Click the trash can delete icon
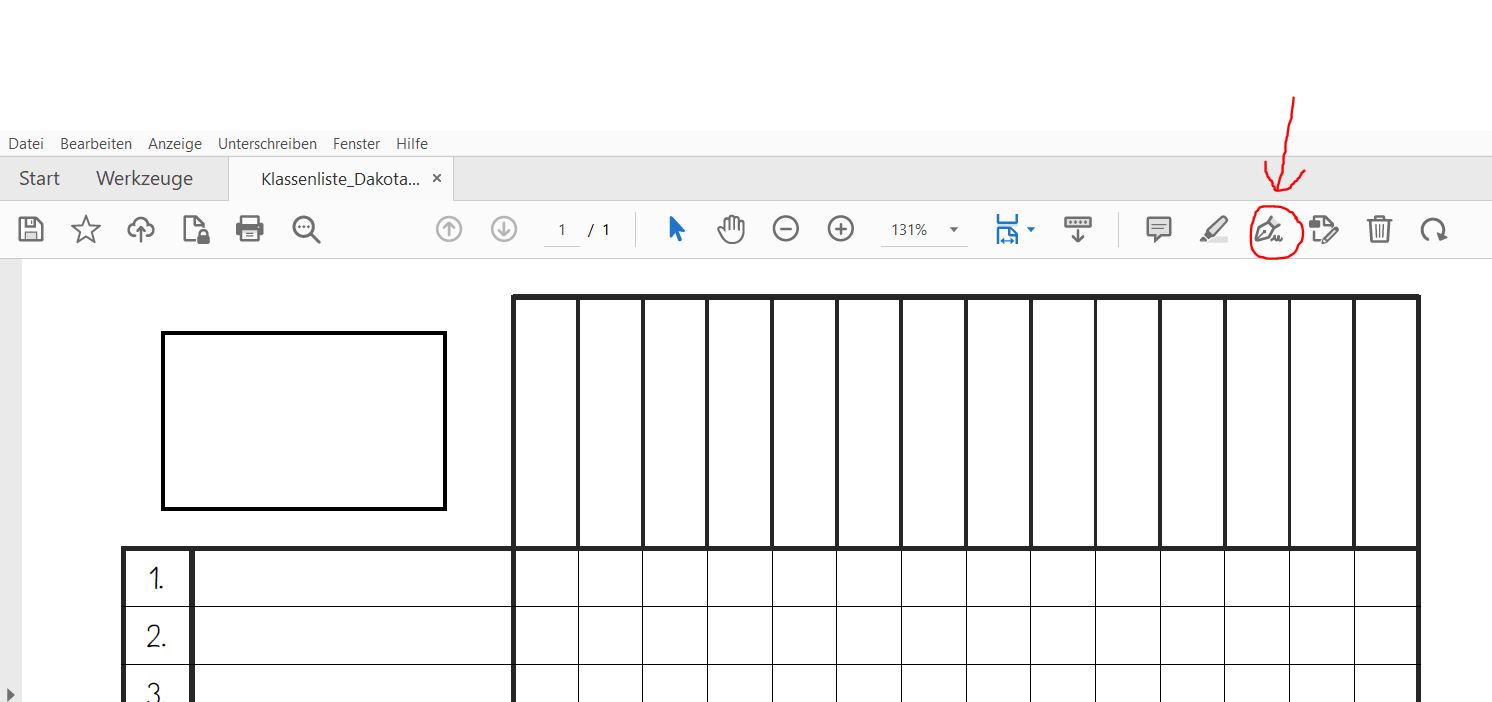The image size is (1492, 702). [1379, 229]
